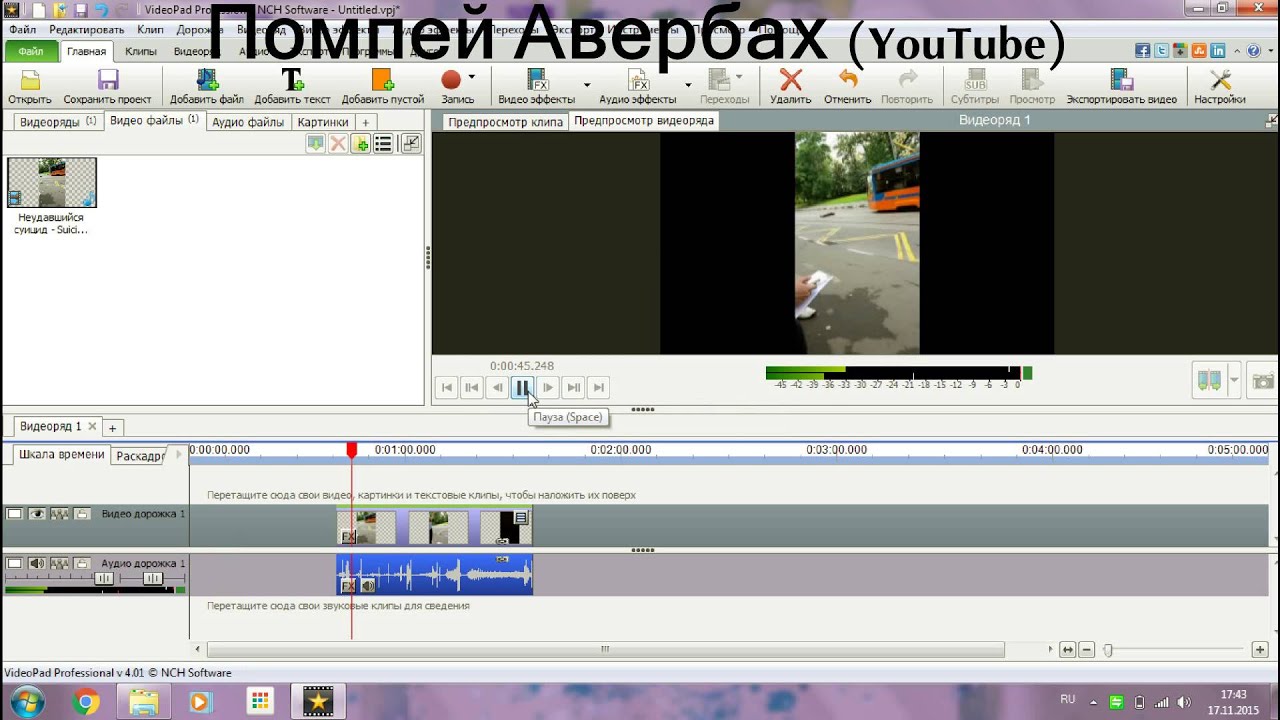Screen dimensions: 1280x720
Task: Click the green Файл ribbon tab
Action: 30,52
